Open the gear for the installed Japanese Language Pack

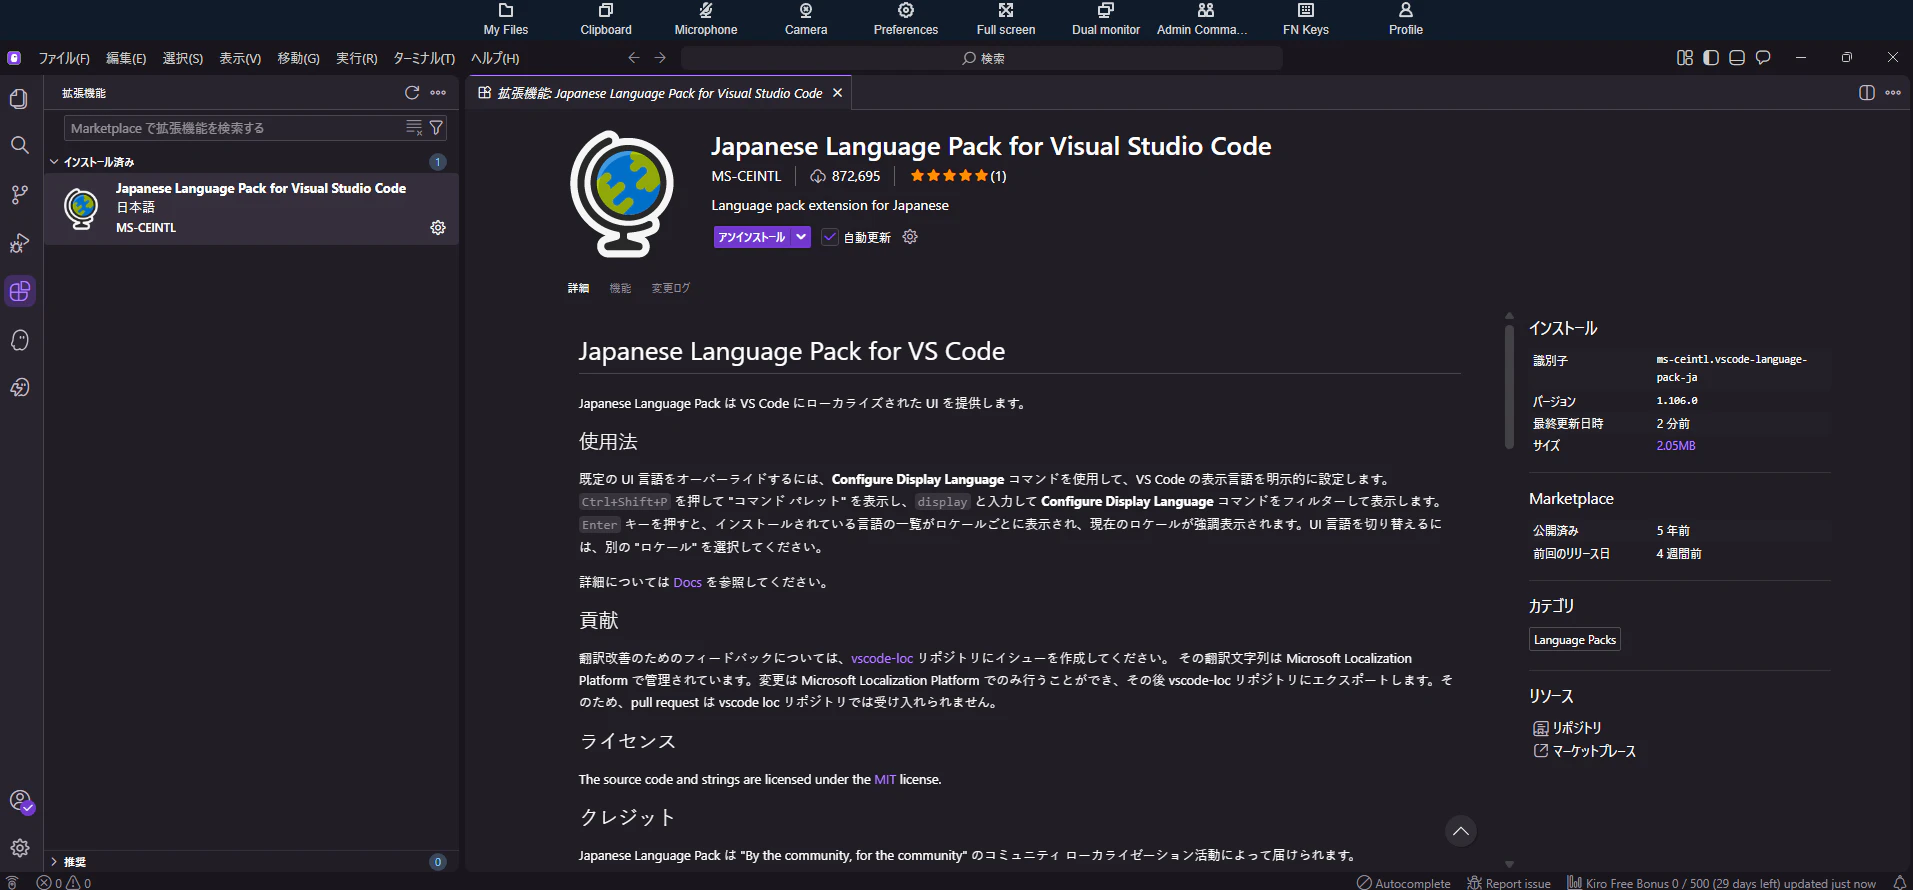[438, 228]
